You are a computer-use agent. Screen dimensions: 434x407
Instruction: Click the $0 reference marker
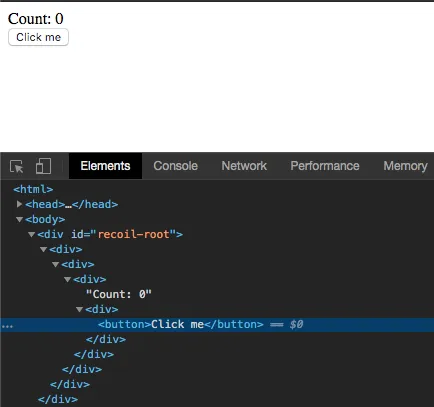[x=296, y=324]
